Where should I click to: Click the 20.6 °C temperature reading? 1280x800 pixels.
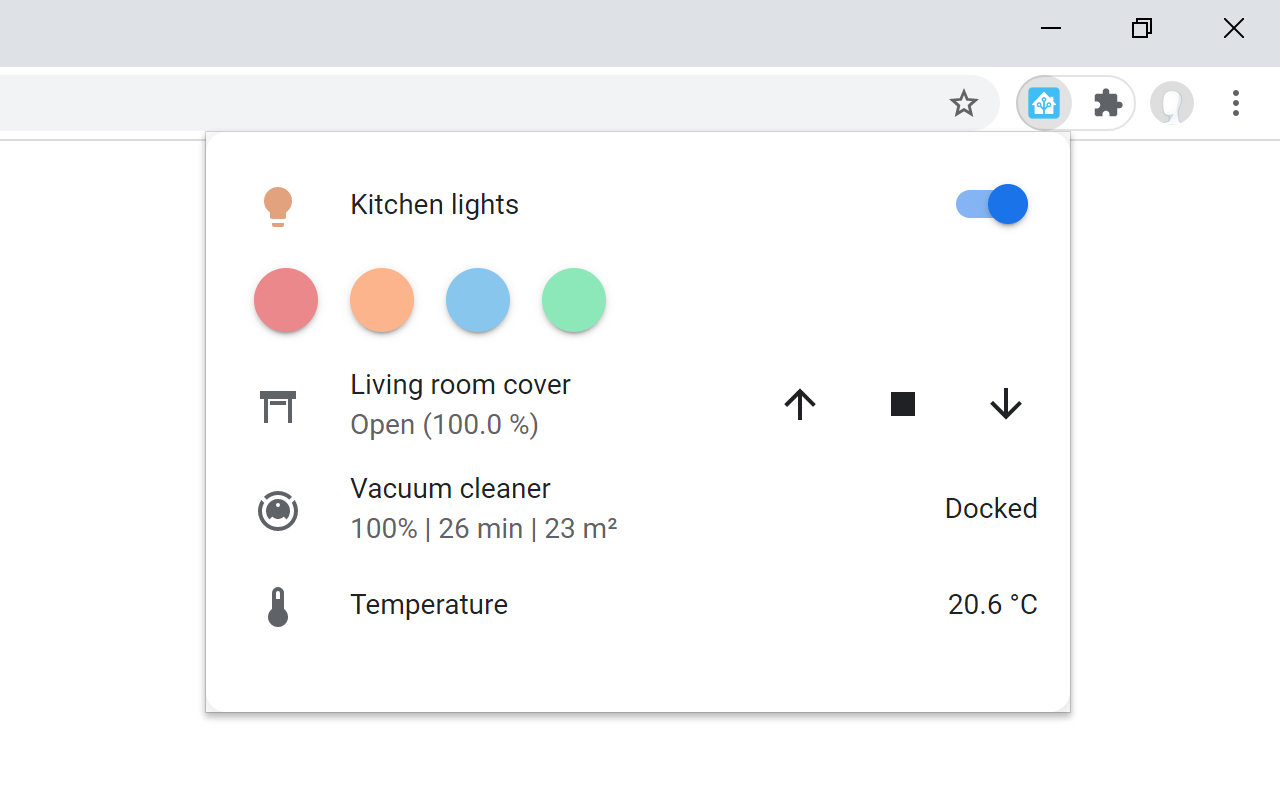pos(992,604)
